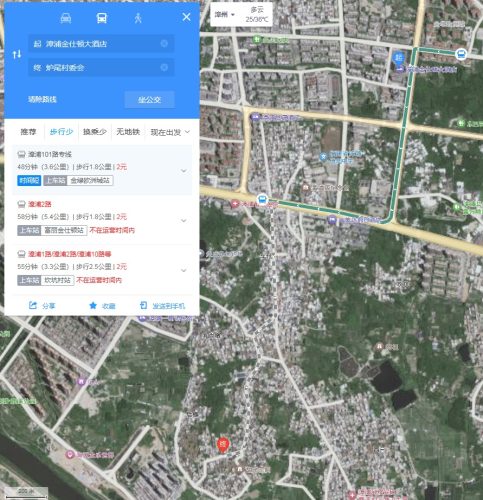Click the 分享 share icon
The image size is (483, 500).
(33, 305)
